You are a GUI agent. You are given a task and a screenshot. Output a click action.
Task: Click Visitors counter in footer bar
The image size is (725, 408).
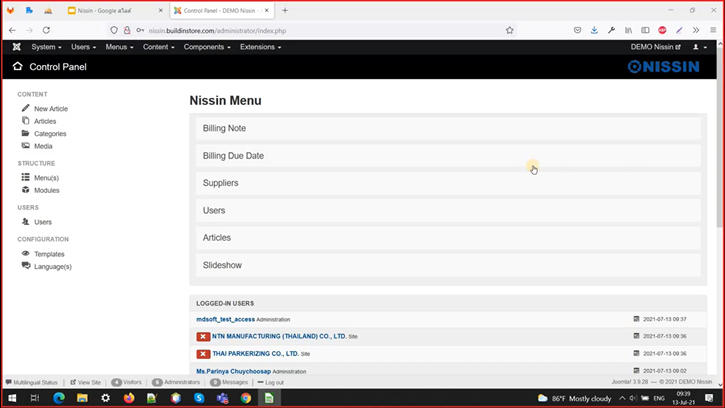126,383
